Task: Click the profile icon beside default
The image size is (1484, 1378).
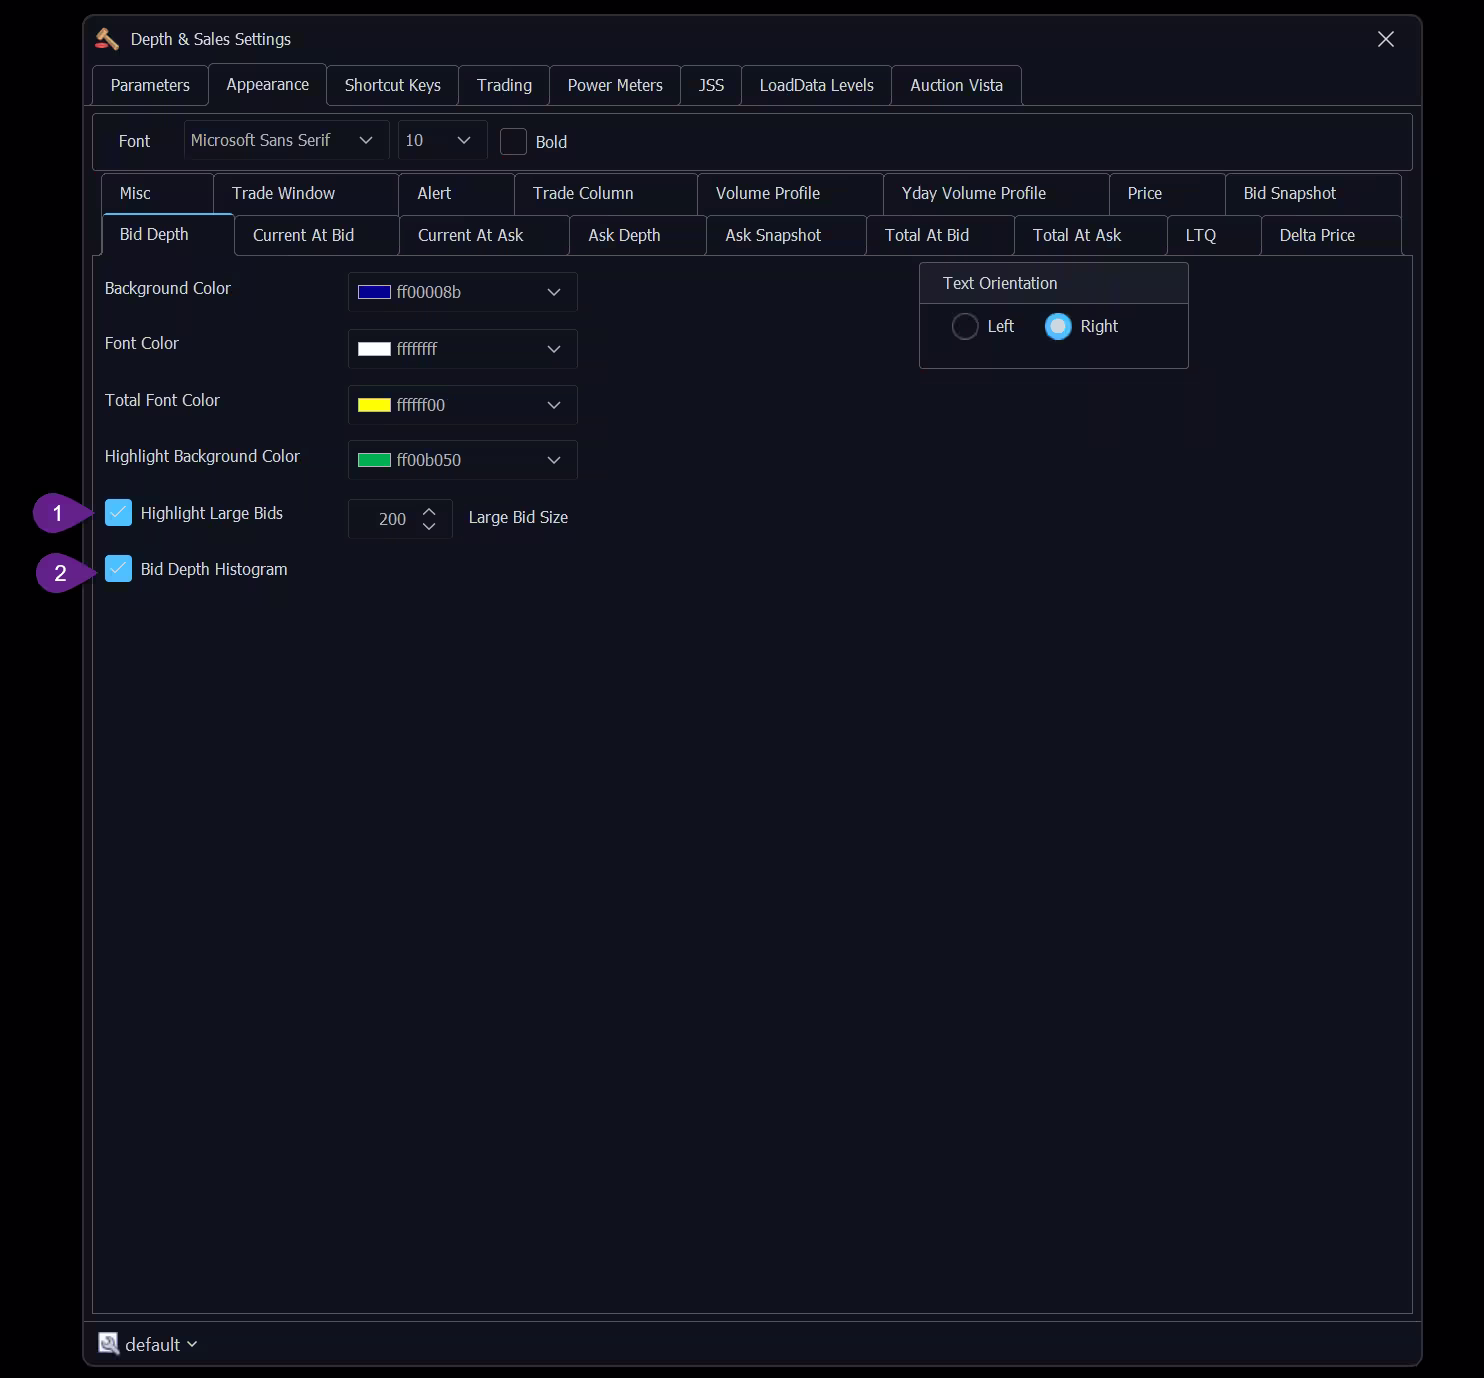Action: click(108, 1344)
